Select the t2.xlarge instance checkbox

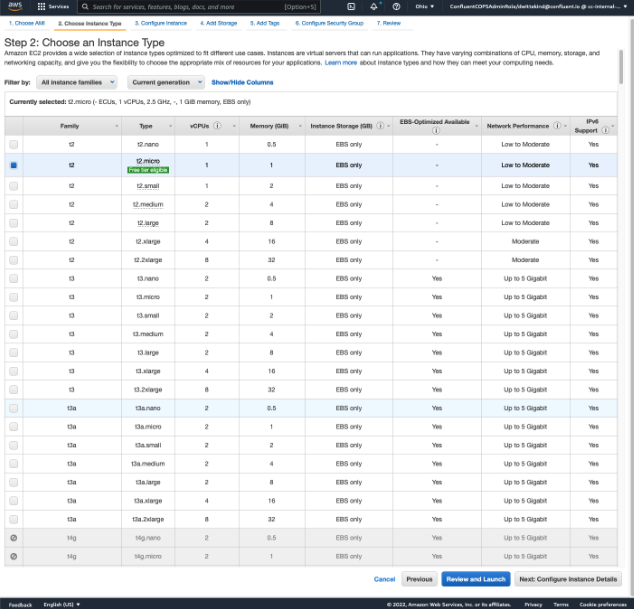[x=13, y=241]
